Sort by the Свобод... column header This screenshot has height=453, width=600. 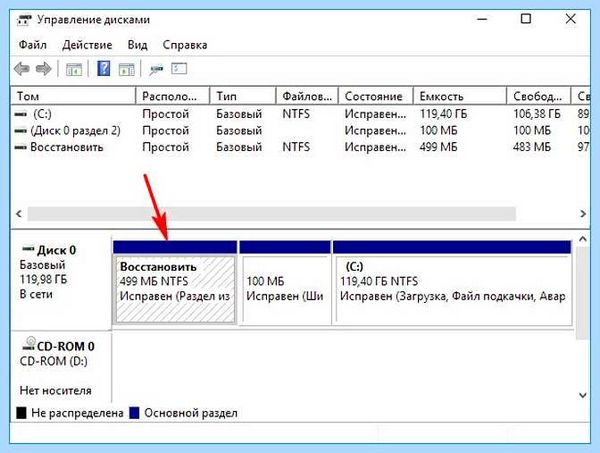click(539, 96)
